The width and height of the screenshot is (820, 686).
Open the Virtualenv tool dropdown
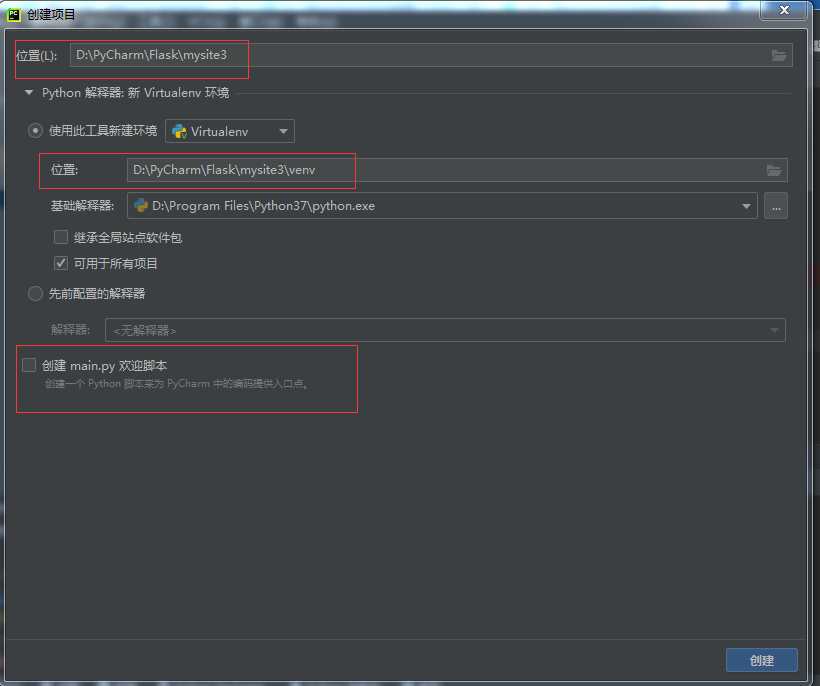pyautogui.click(x=230, y=131)
